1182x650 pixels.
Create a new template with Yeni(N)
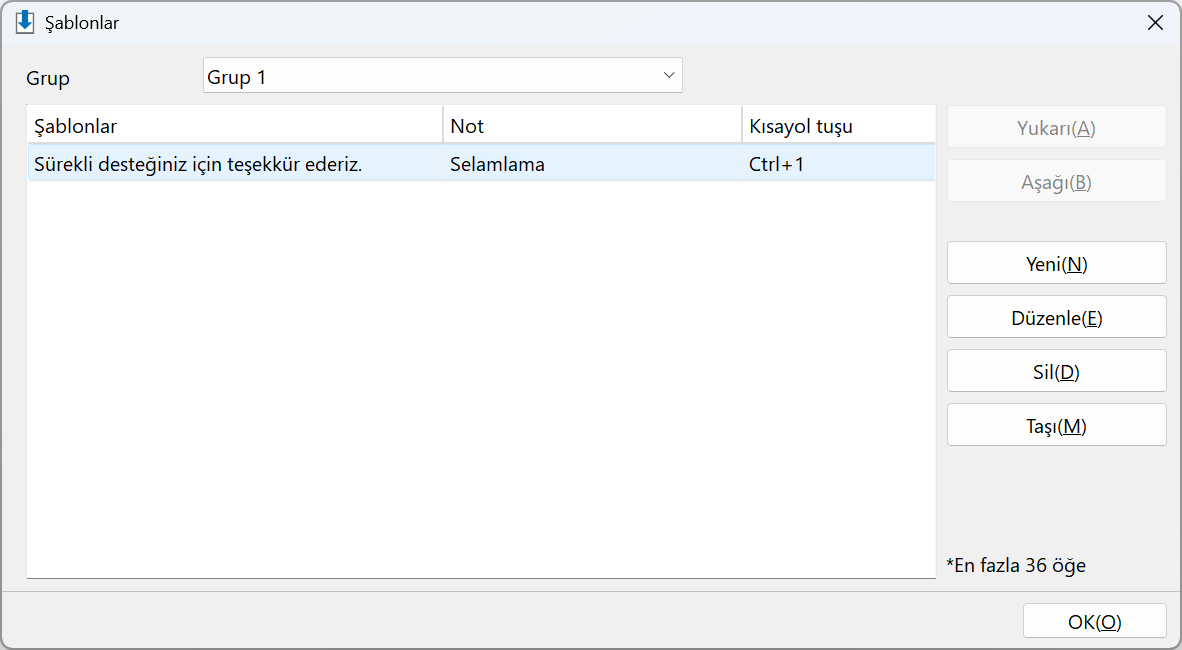point(1056,263)
